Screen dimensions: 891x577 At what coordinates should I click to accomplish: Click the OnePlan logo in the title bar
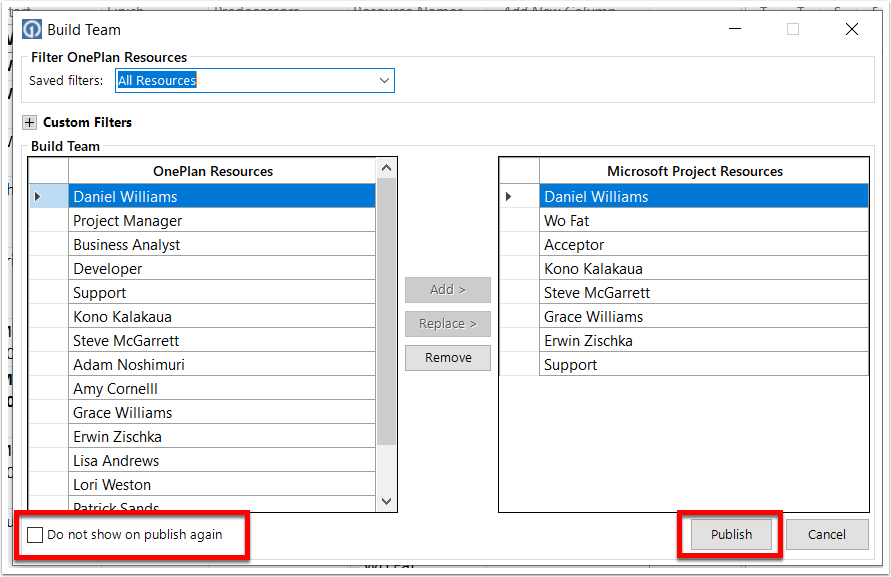tap(30, 29)
